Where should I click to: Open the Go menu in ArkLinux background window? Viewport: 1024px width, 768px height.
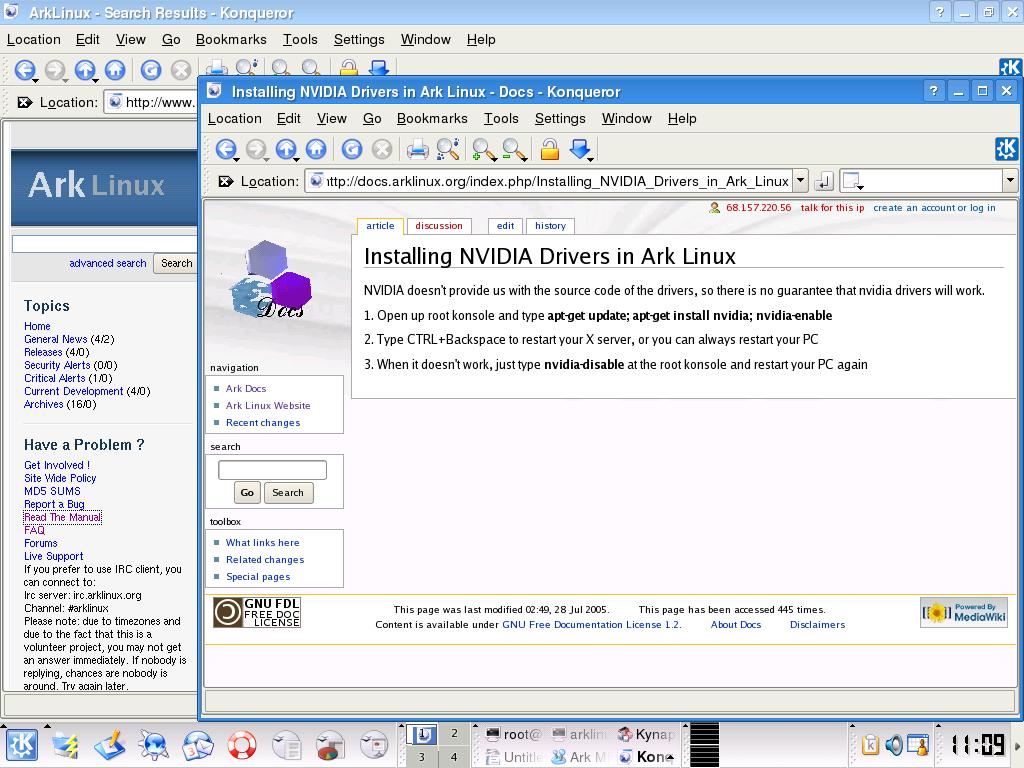click(171, 40)
